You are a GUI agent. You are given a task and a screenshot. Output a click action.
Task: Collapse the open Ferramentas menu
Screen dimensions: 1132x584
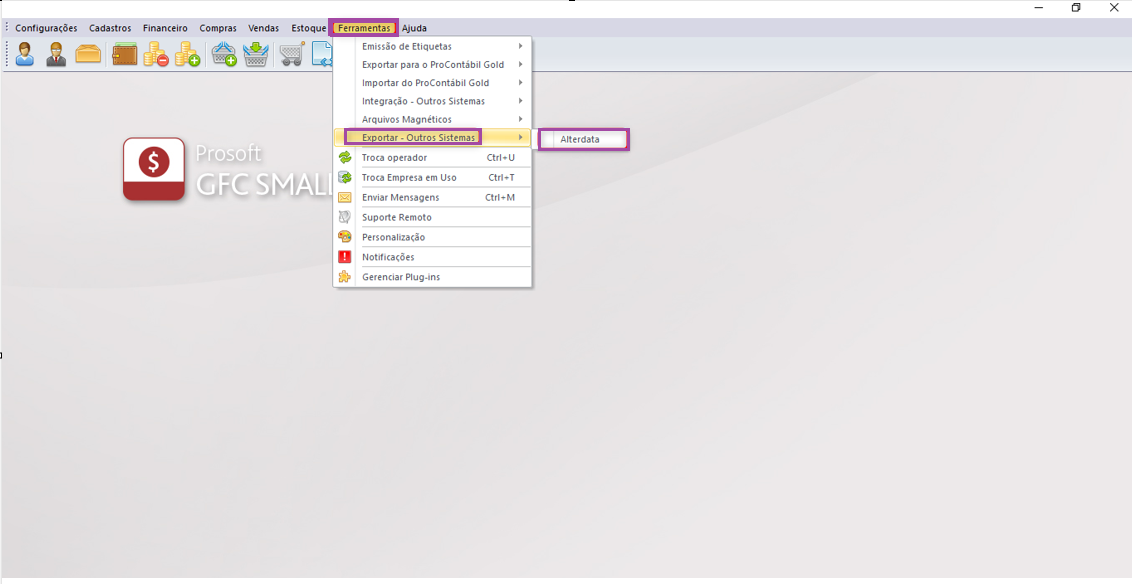pyautogui.click(x=364, y=28)
